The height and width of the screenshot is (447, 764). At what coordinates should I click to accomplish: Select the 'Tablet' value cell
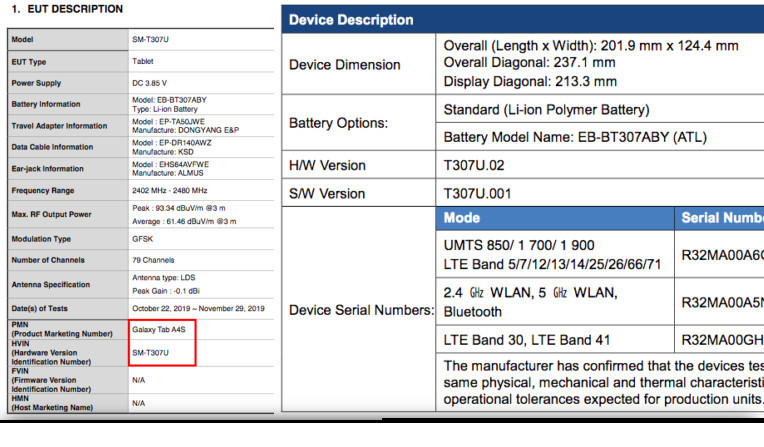click(x=143, y=61)
